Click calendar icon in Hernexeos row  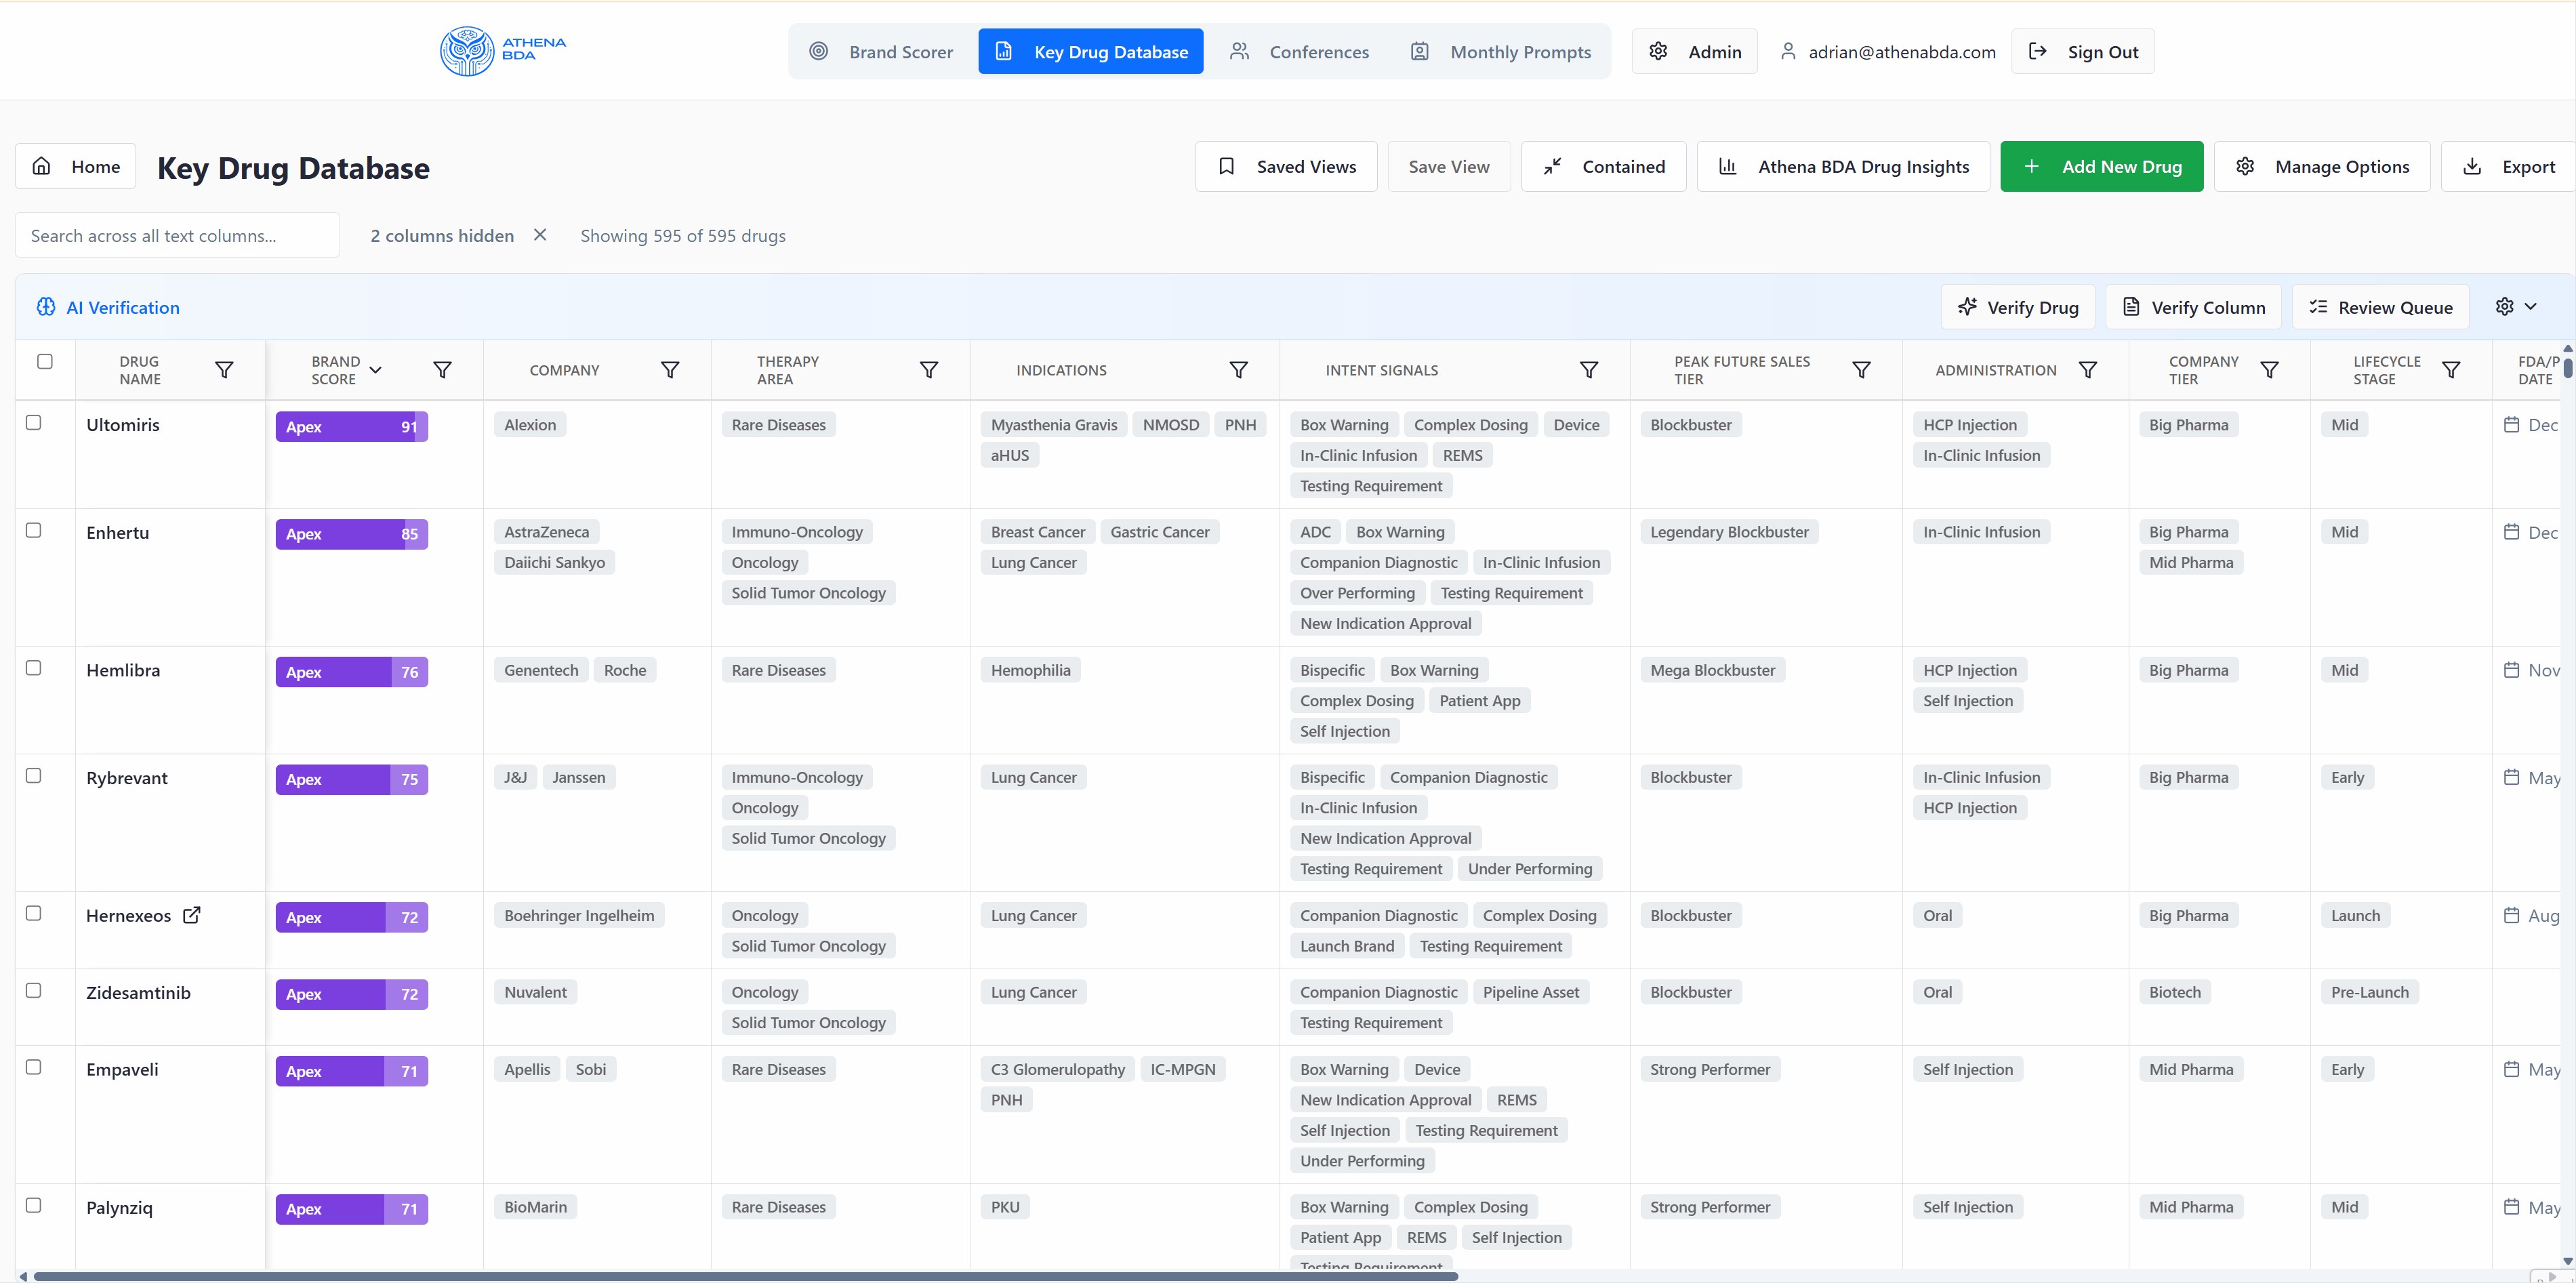click(2511, 914)
